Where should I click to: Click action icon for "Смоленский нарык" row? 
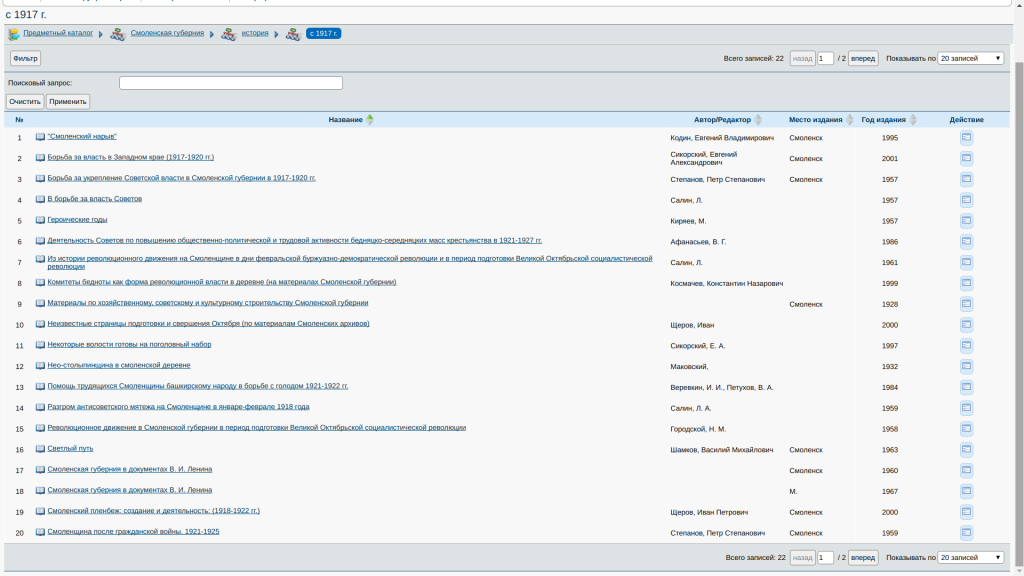[966, 138]
